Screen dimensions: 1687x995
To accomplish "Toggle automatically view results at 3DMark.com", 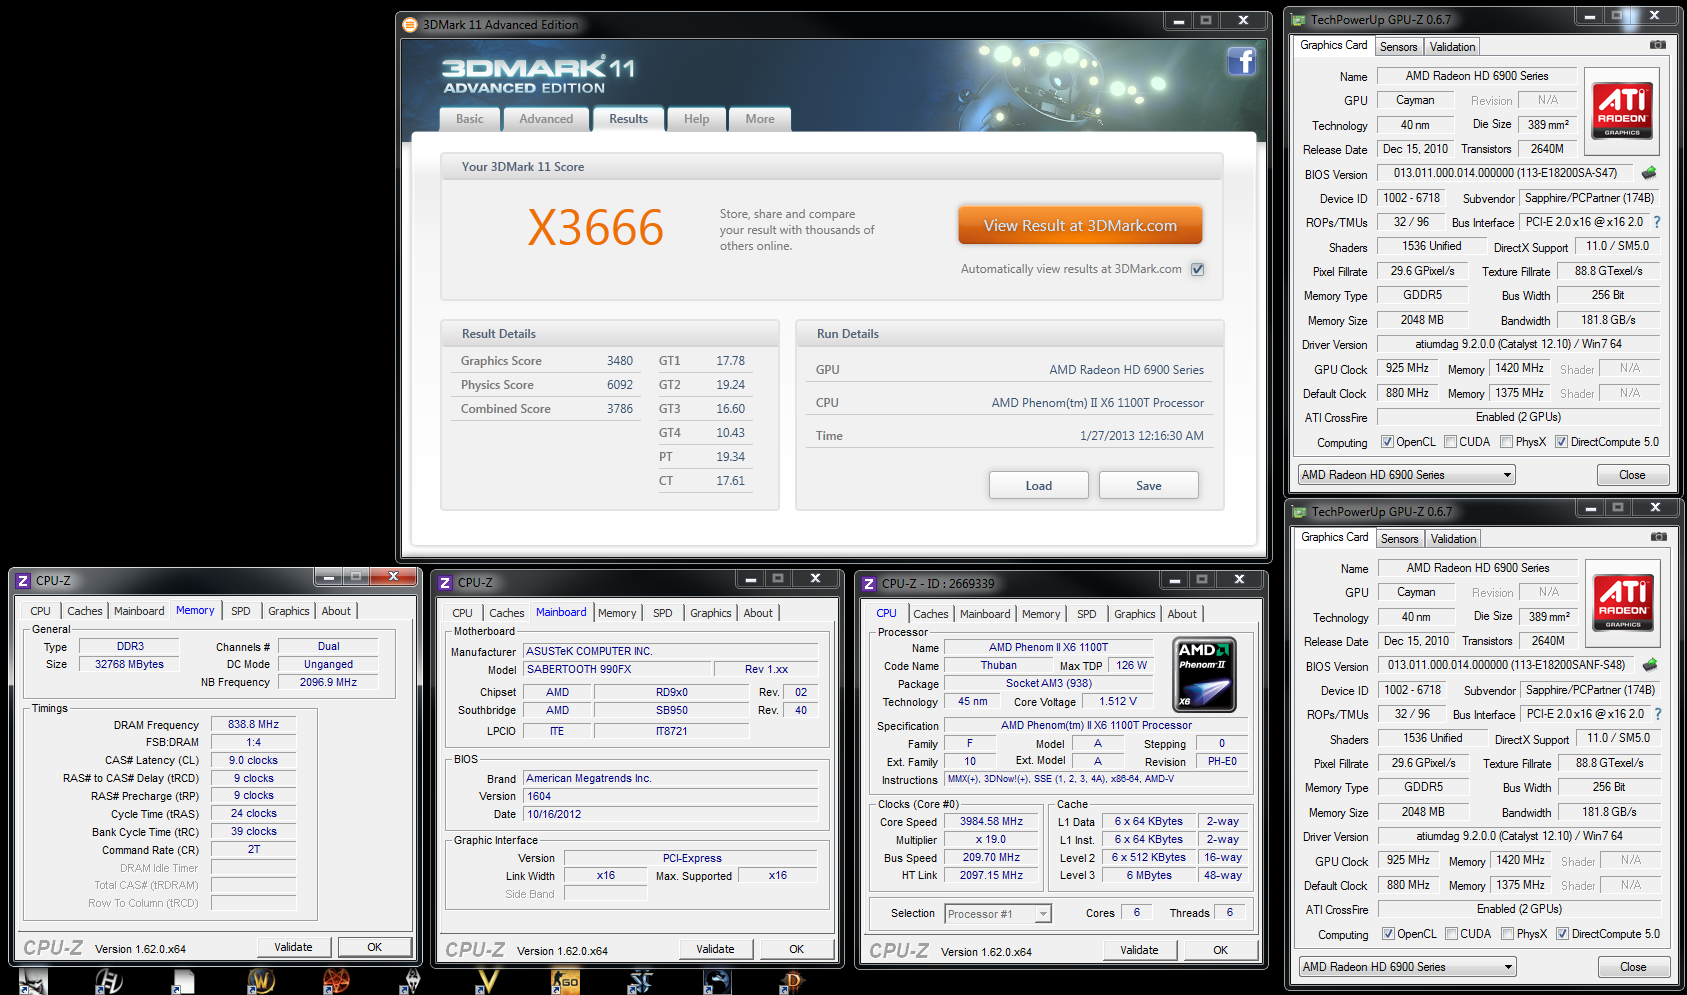I will 1197,269.
